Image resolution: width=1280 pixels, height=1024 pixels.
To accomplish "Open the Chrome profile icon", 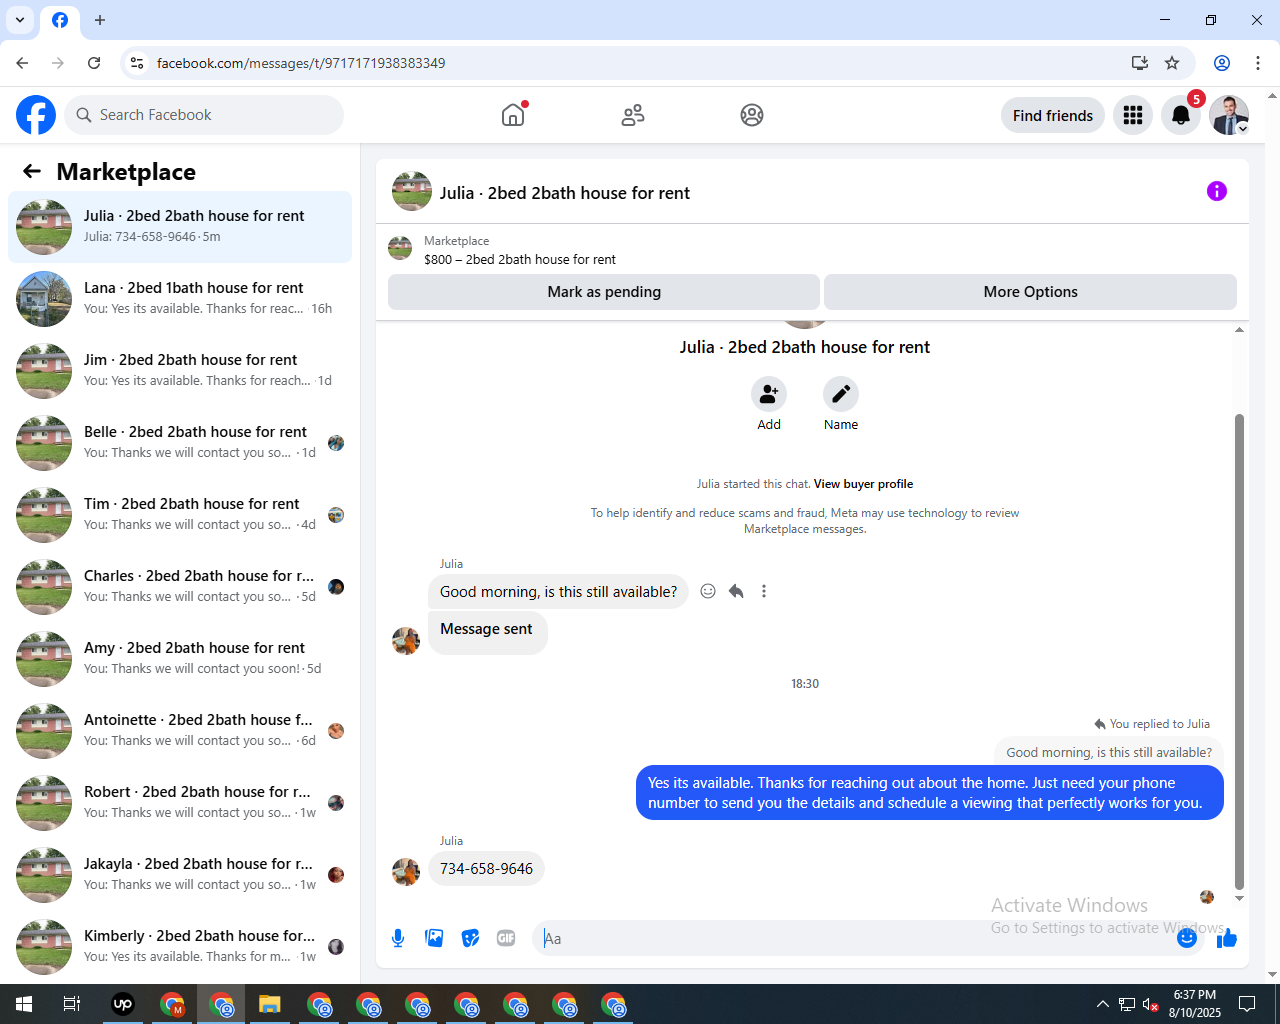I will [1222, 63].
